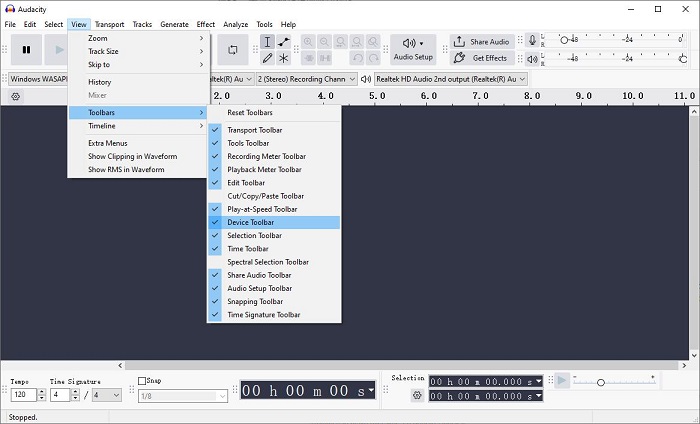The image size is (700, 424).
Task: Click the Zoom In magnifier icon
Action: tap(308, 42)
